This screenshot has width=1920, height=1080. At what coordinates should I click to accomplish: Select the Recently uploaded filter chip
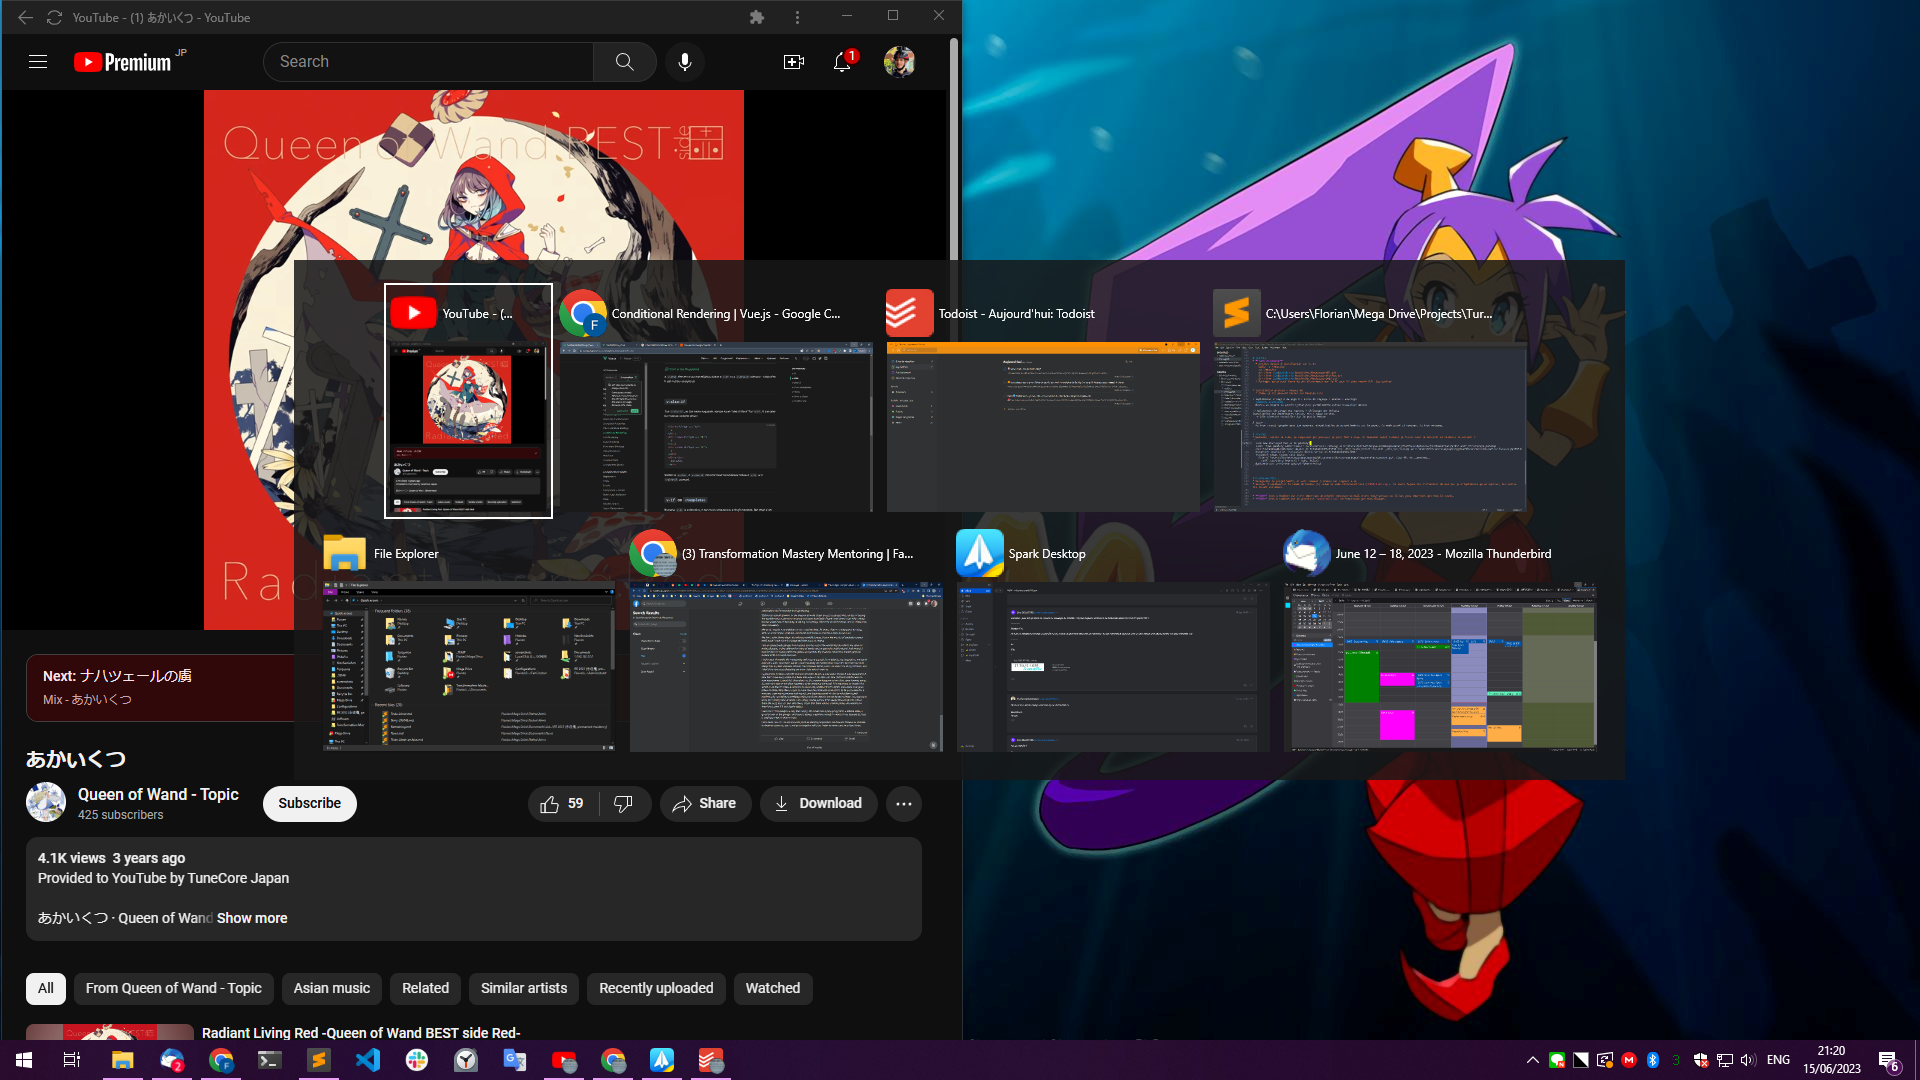click(x=656, y=988)
